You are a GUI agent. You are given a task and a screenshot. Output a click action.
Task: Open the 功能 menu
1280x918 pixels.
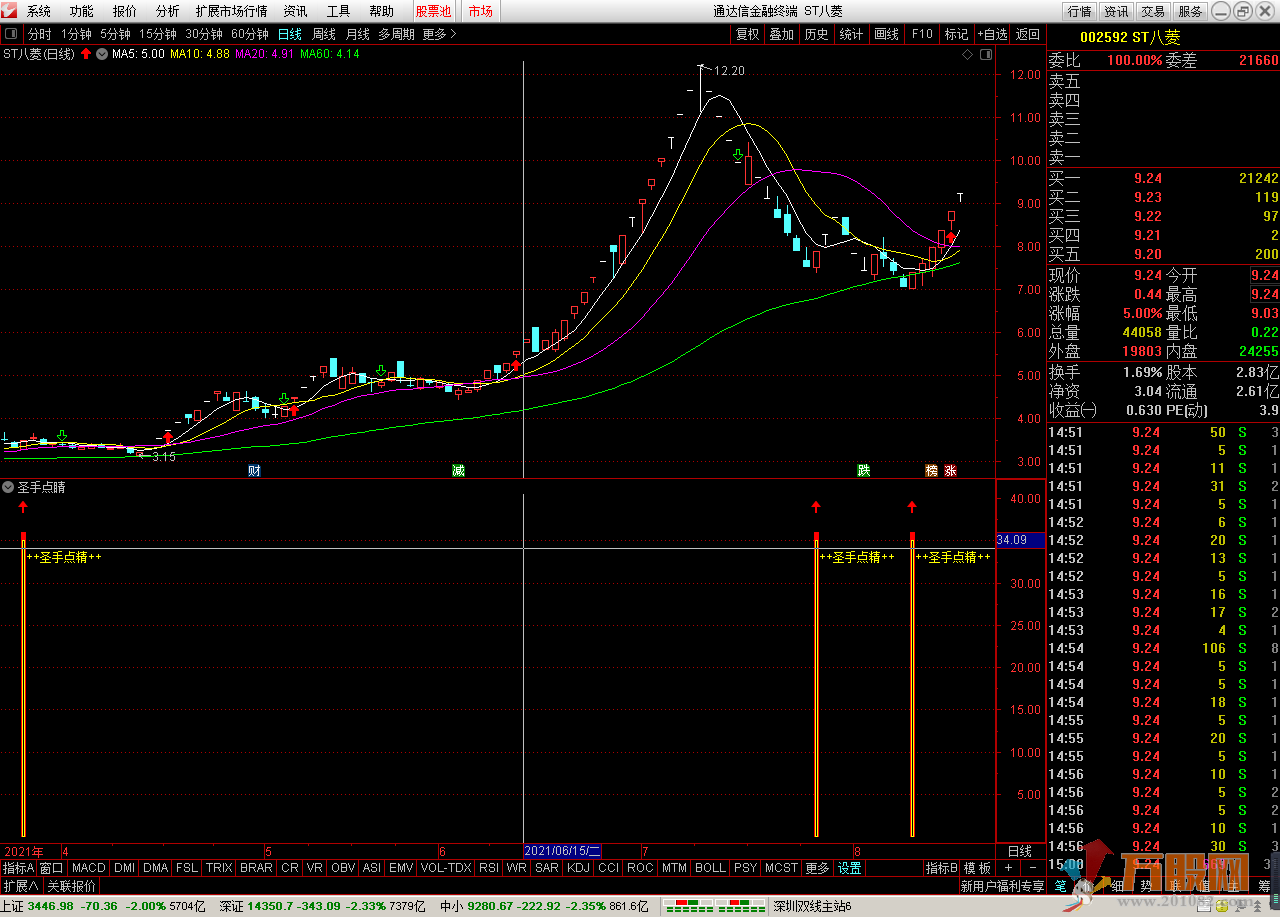tap(82, 12)
